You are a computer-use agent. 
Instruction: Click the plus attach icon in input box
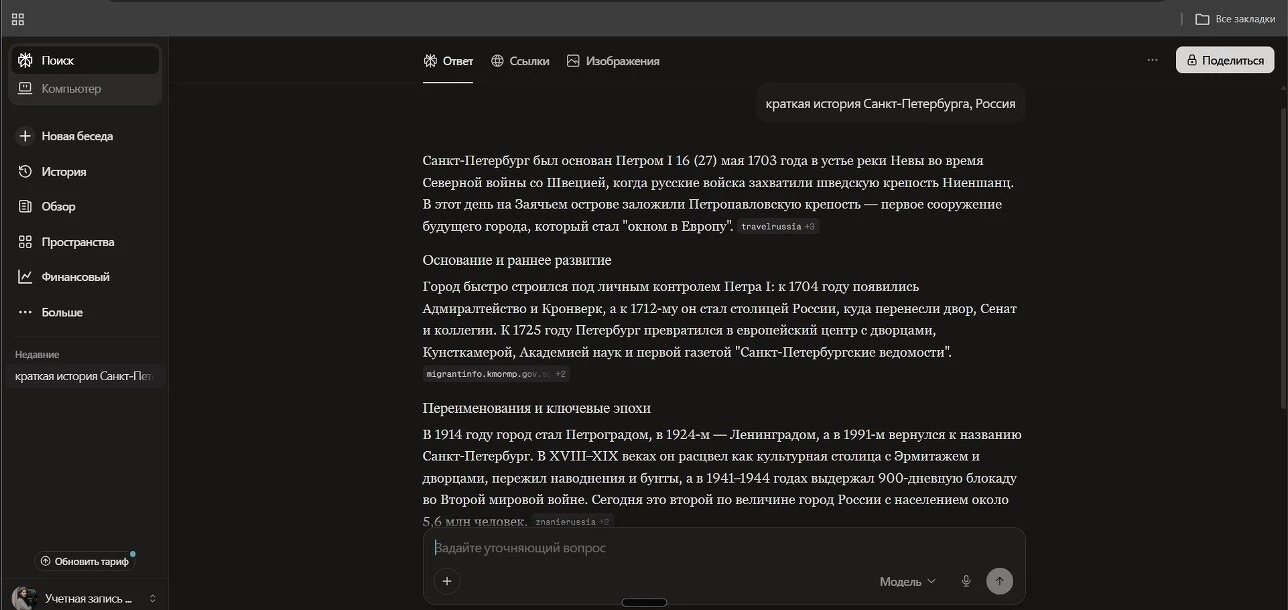click(447, 581)
